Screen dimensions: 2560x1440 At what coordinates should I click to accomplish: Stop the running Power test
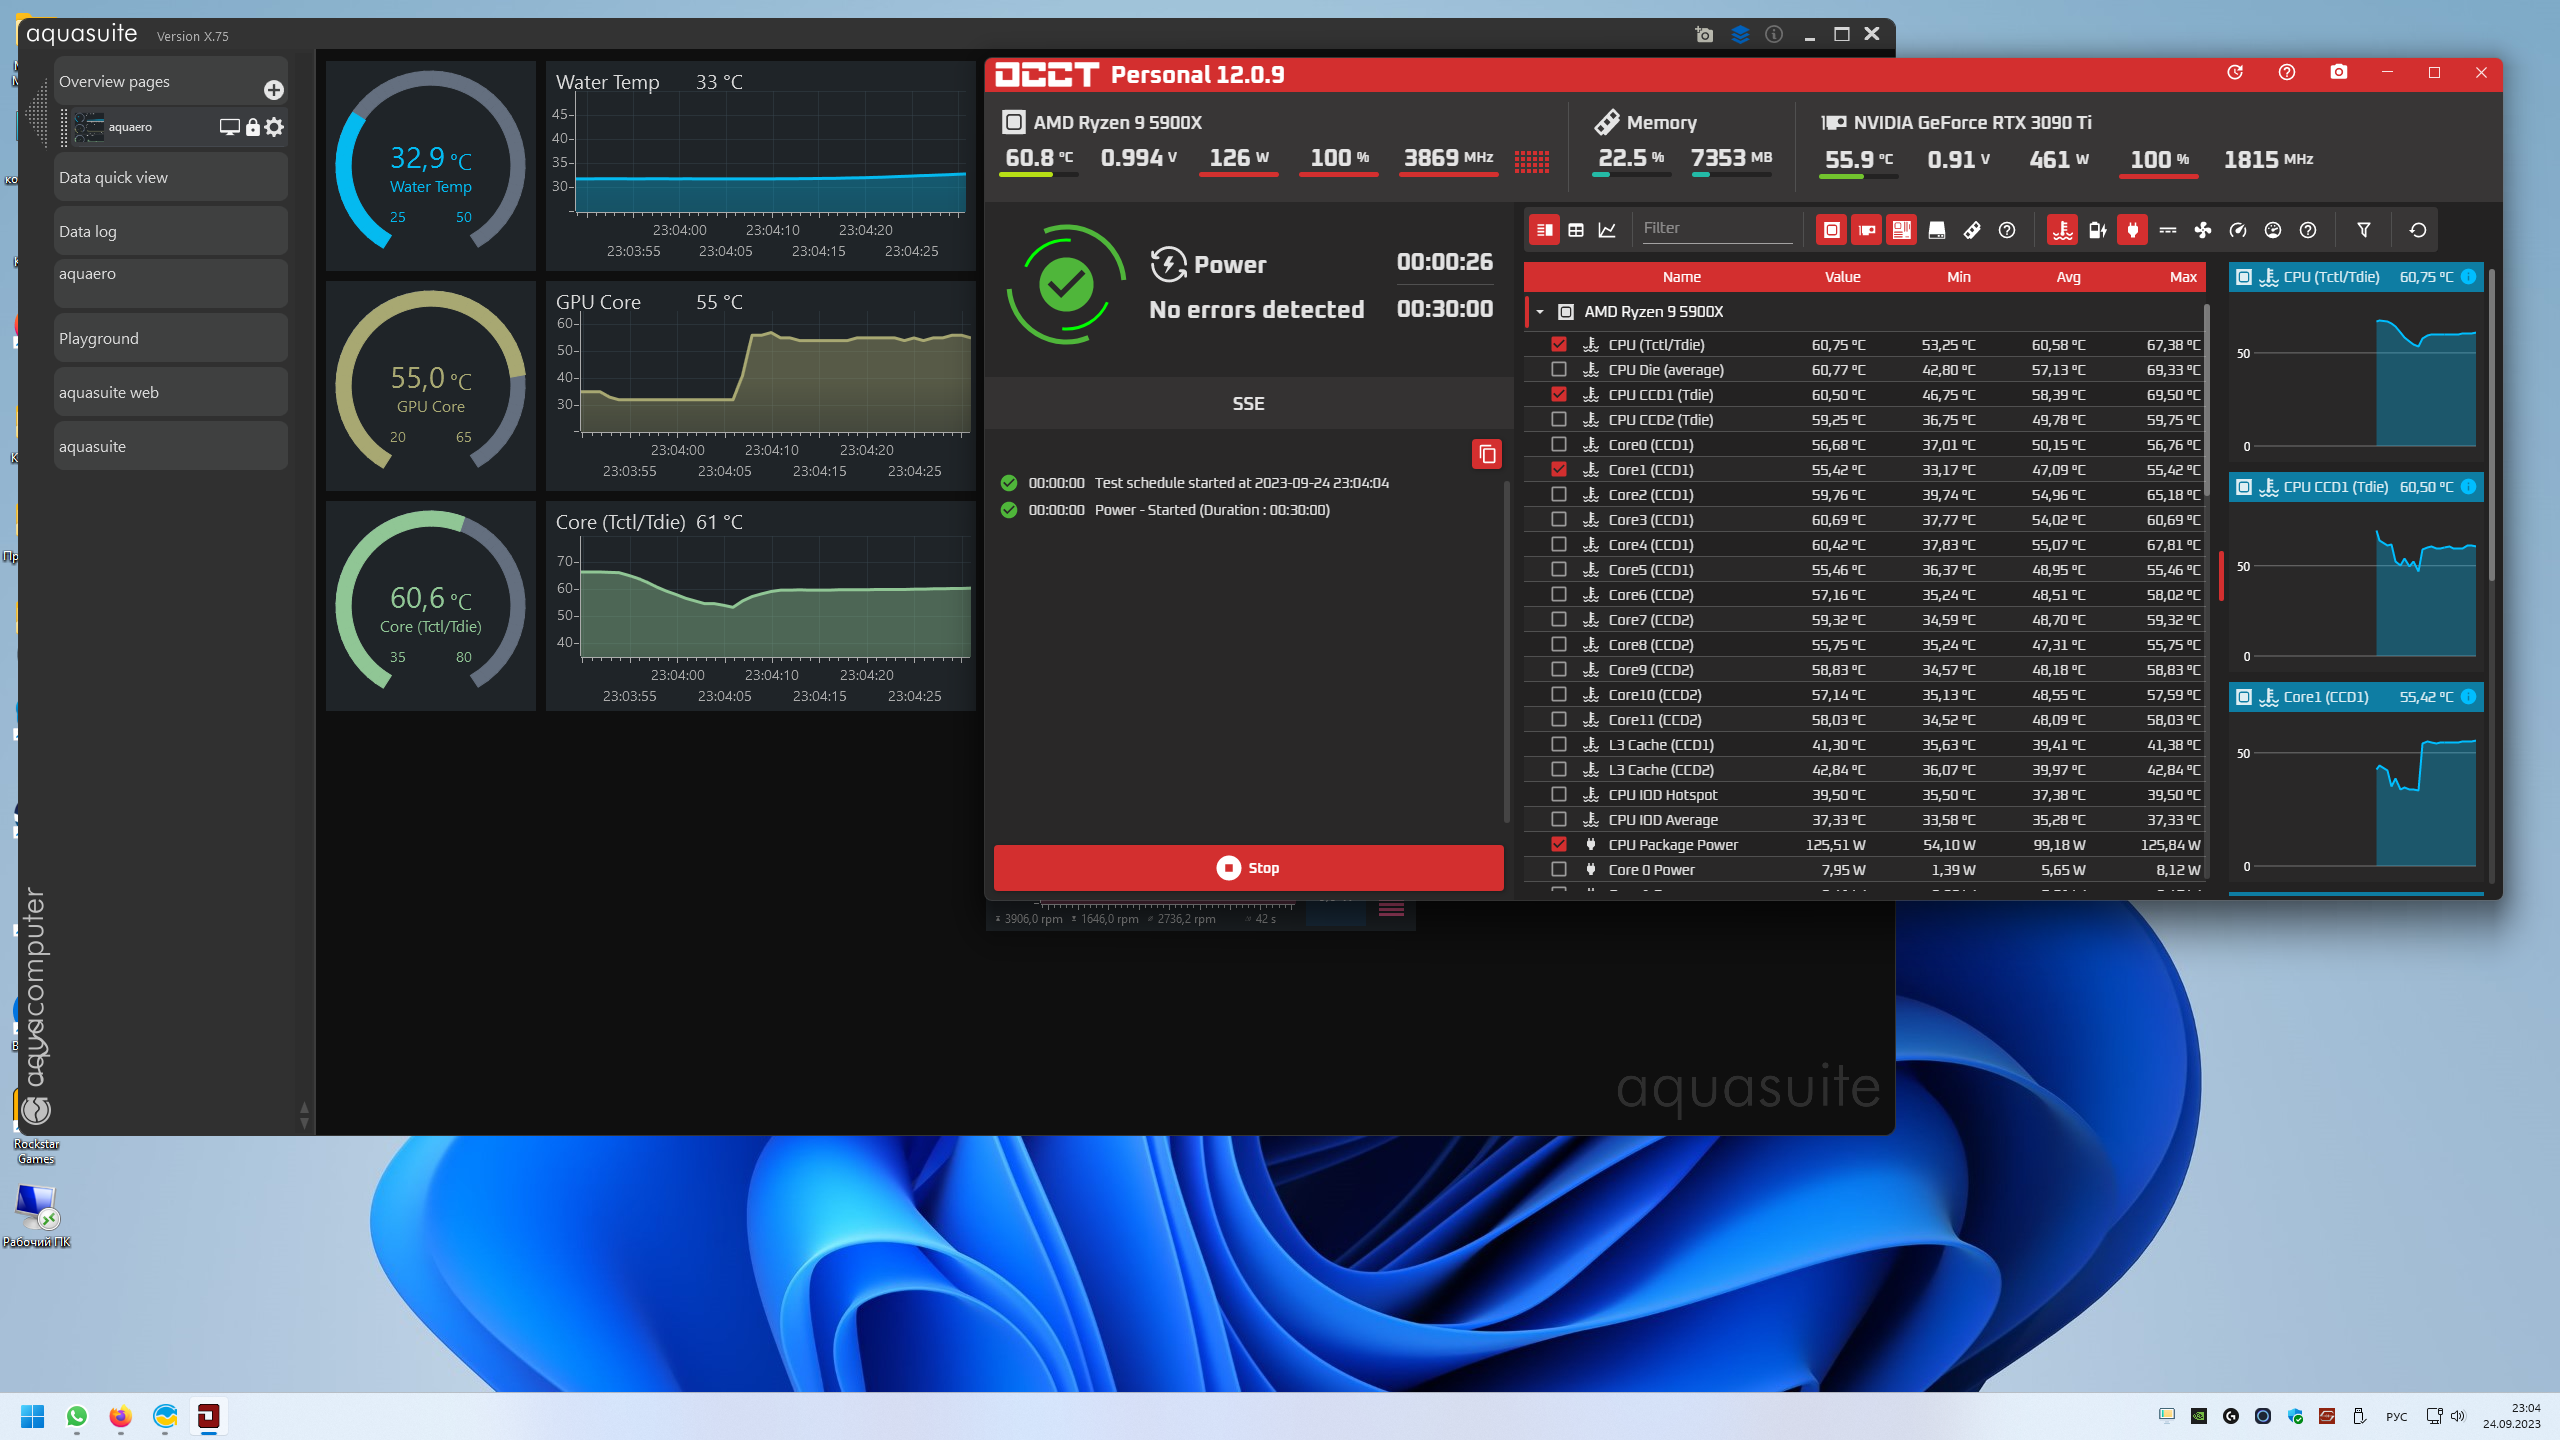(1248, 868)
